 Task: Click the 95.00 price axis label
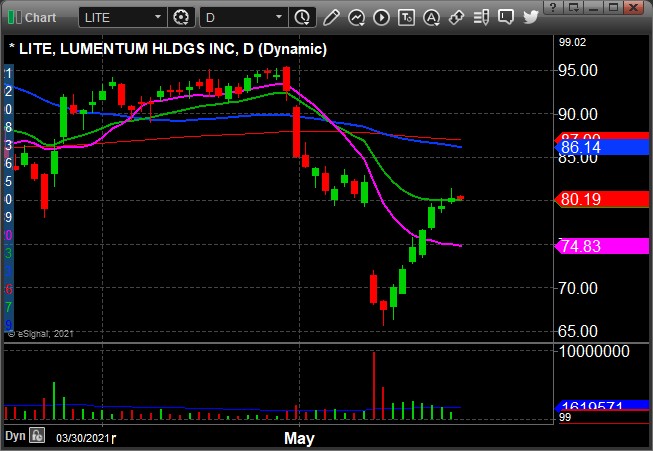tap(578, 70)
